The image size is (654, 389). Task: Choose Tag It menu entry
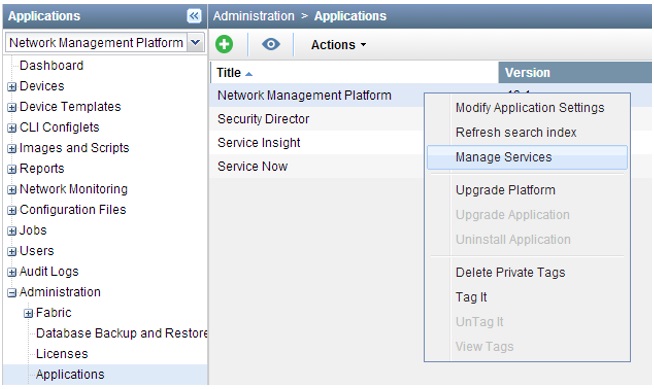(x=471, y=297)
